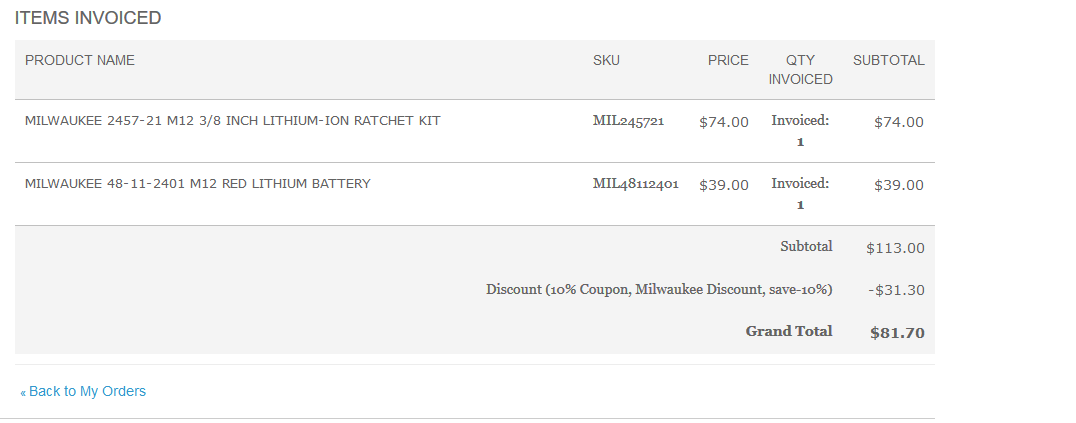1076x423 pixels.
Task: Click the $74.00 price of ratchet kit
Action: pyautogui.click(x=724, y=122)
